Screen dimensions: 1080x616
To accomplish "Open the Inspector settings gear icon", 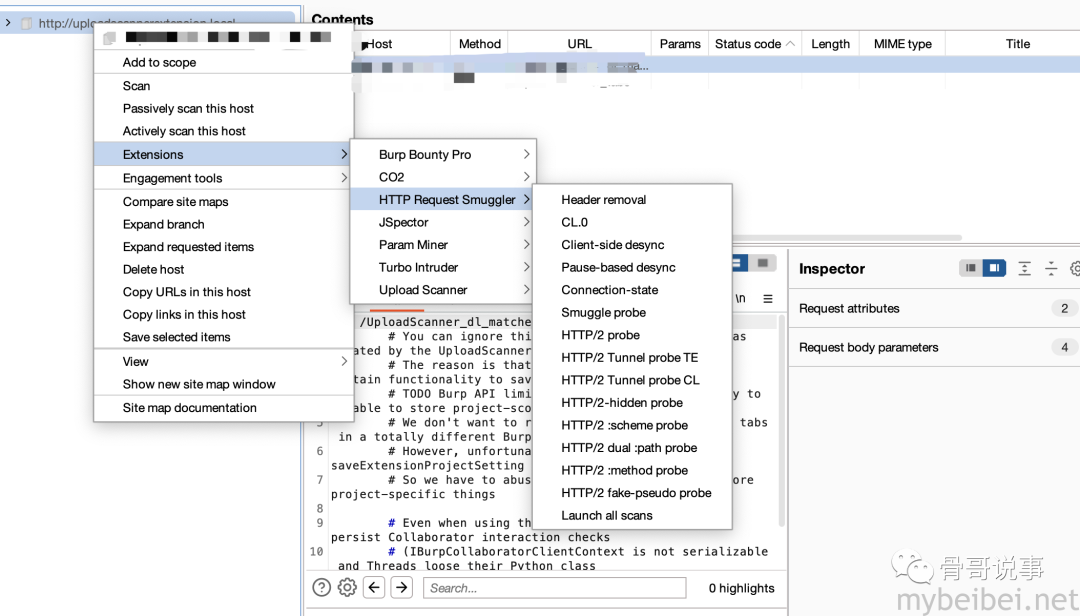I will point(1074,268).
